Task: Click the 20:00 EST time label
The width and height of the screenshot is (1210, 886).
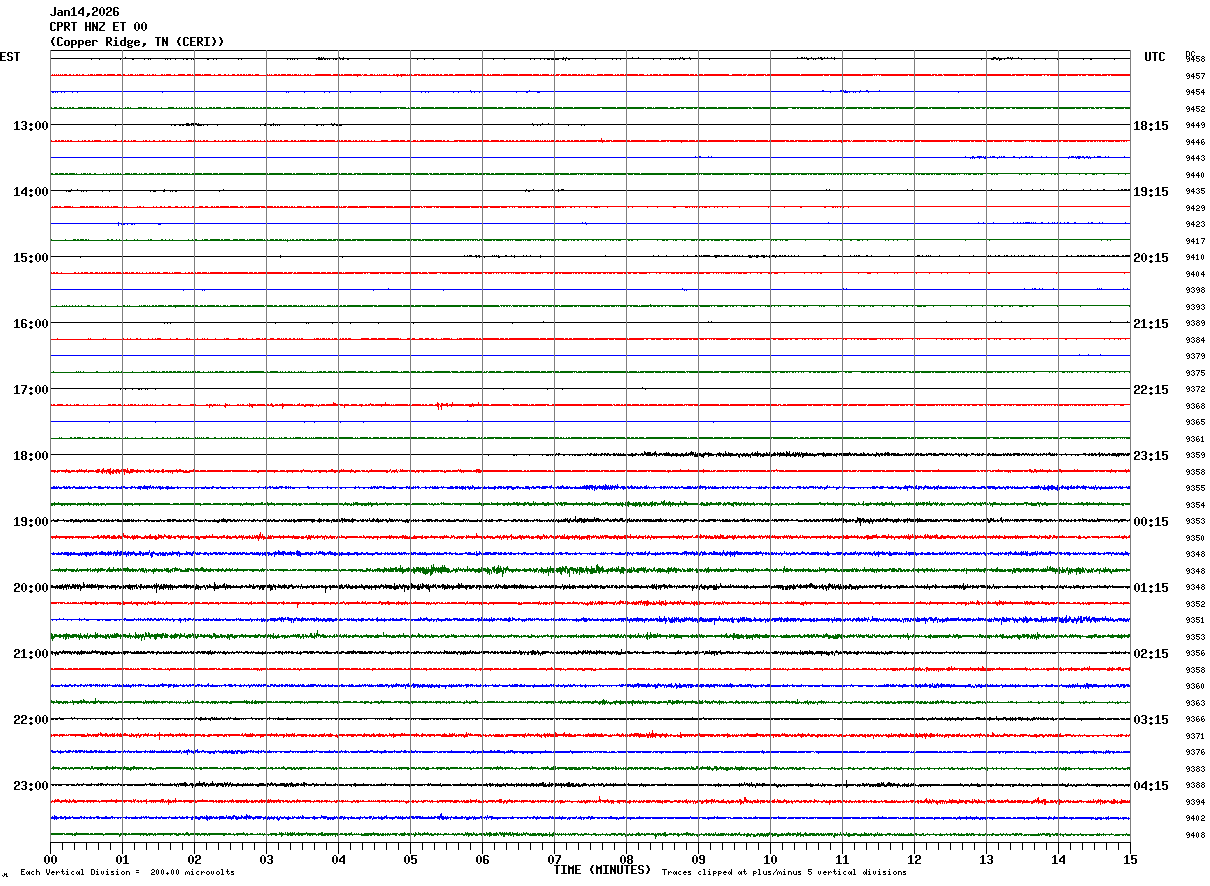Action: pyautogui.click(x=31, y=588)
